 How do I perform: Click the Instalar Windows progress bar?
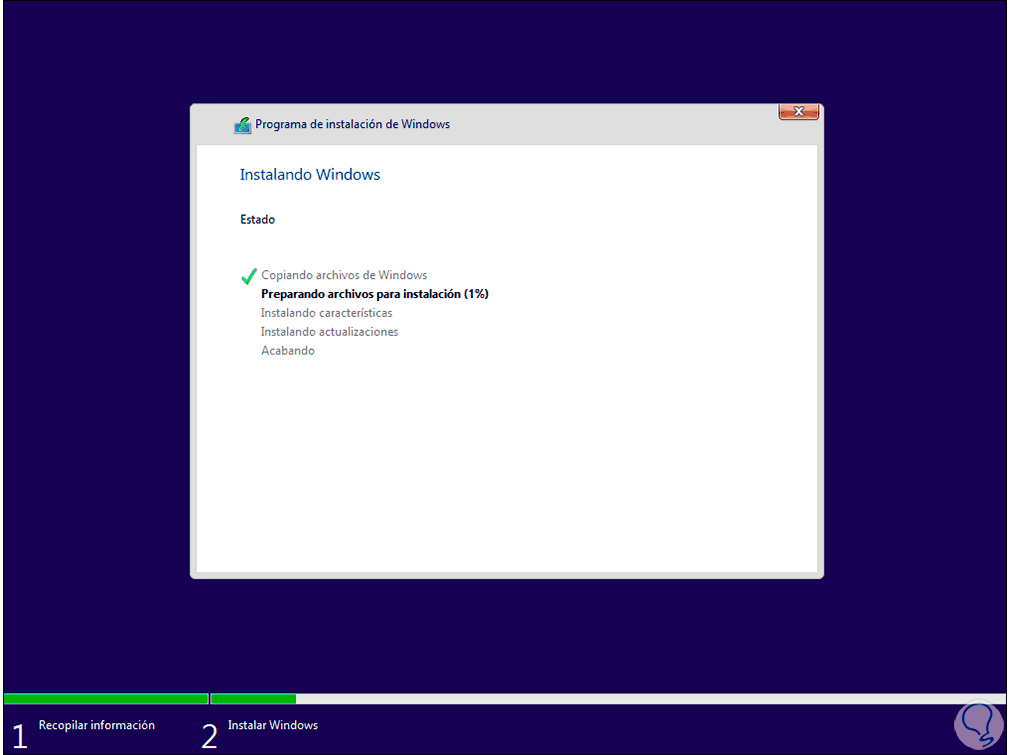253,698
